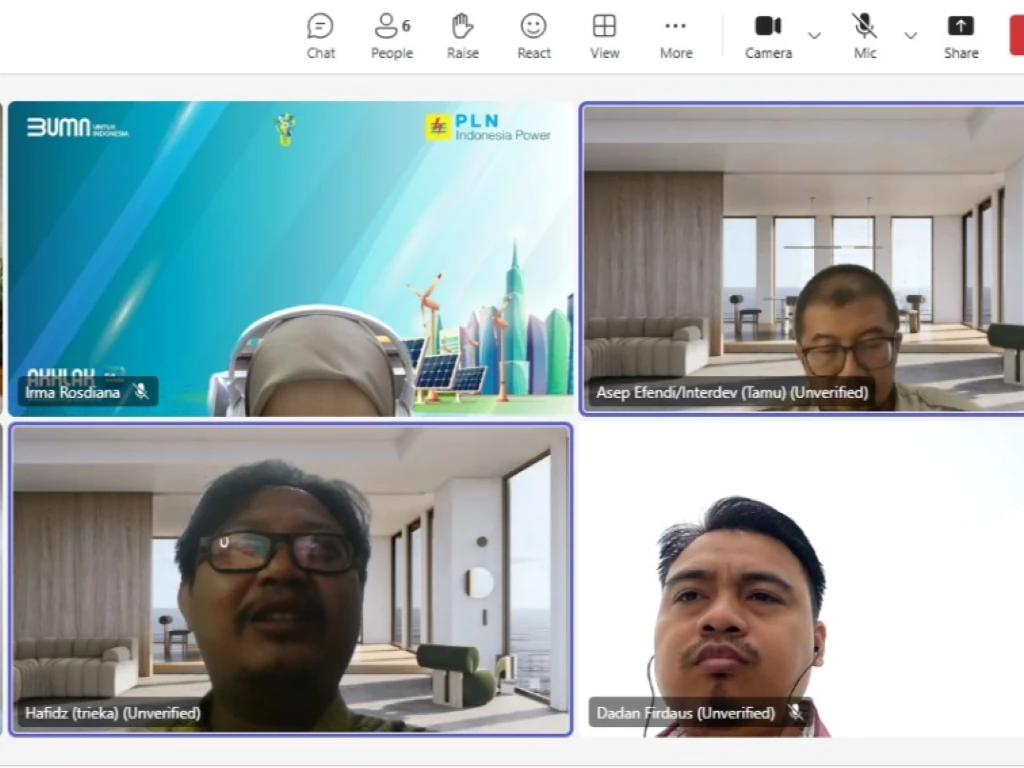The width and height of the screenshot is (1024, 768).
Task: Expand the Mic options dropdown arrow
Action: pos(910,36)
